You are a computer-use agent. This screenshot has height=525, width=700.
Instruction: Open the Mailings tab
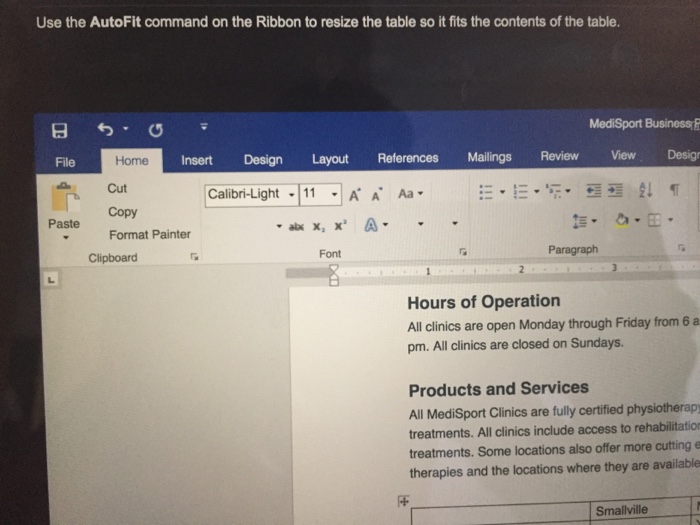489,157
